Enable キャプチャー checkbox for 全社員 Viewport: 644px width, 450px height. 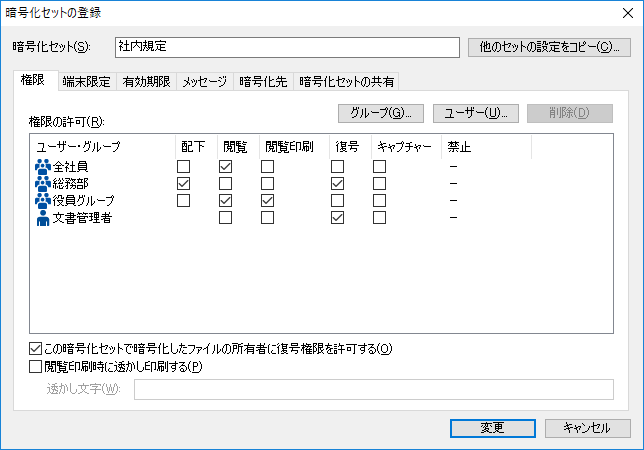tap(380, 166)
